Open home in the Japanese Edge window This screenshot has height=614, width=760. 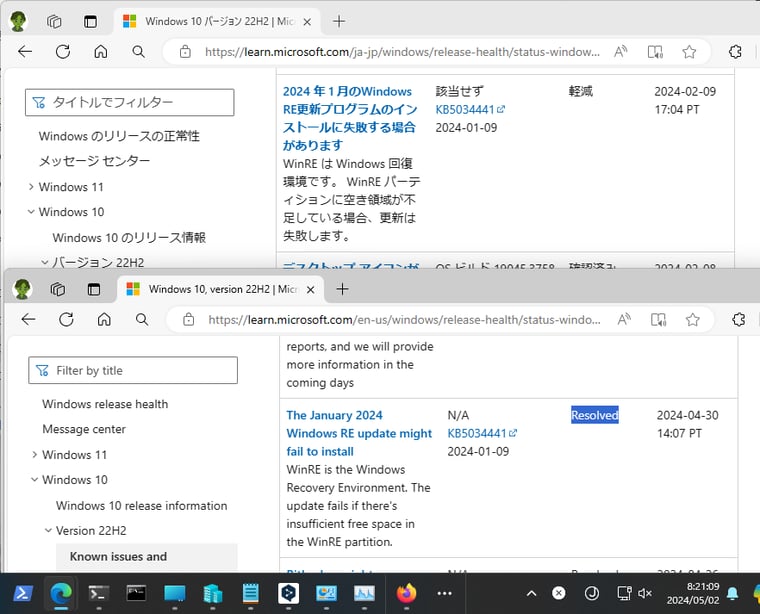[101, 51]
